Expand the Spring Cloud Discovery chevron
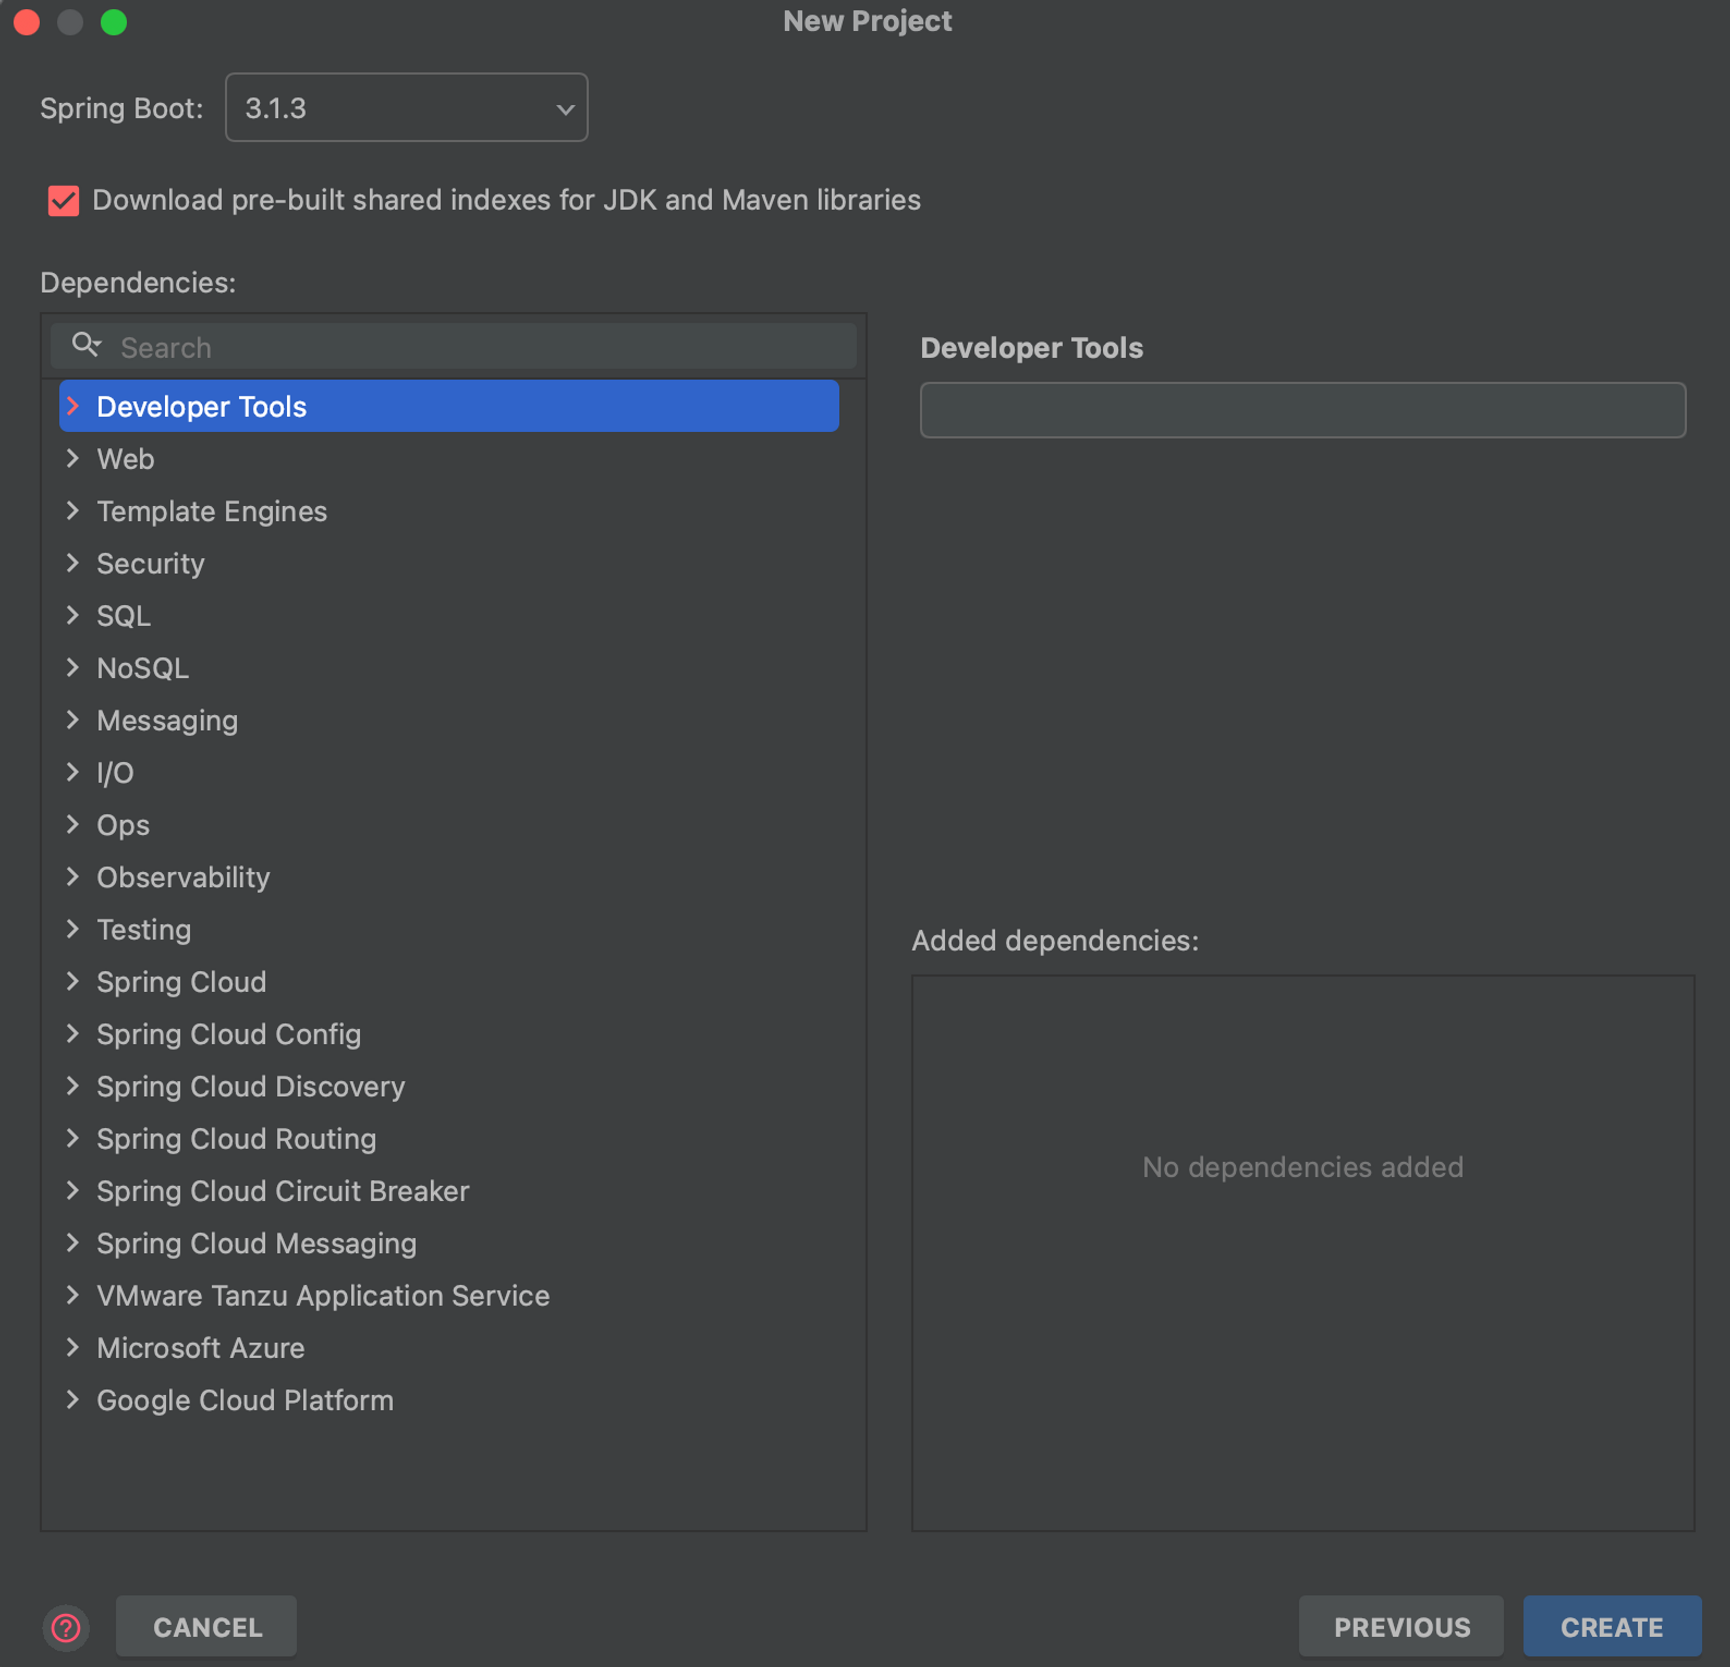This screenshot has width=1730, height=1667. [x=73, y=1086]
